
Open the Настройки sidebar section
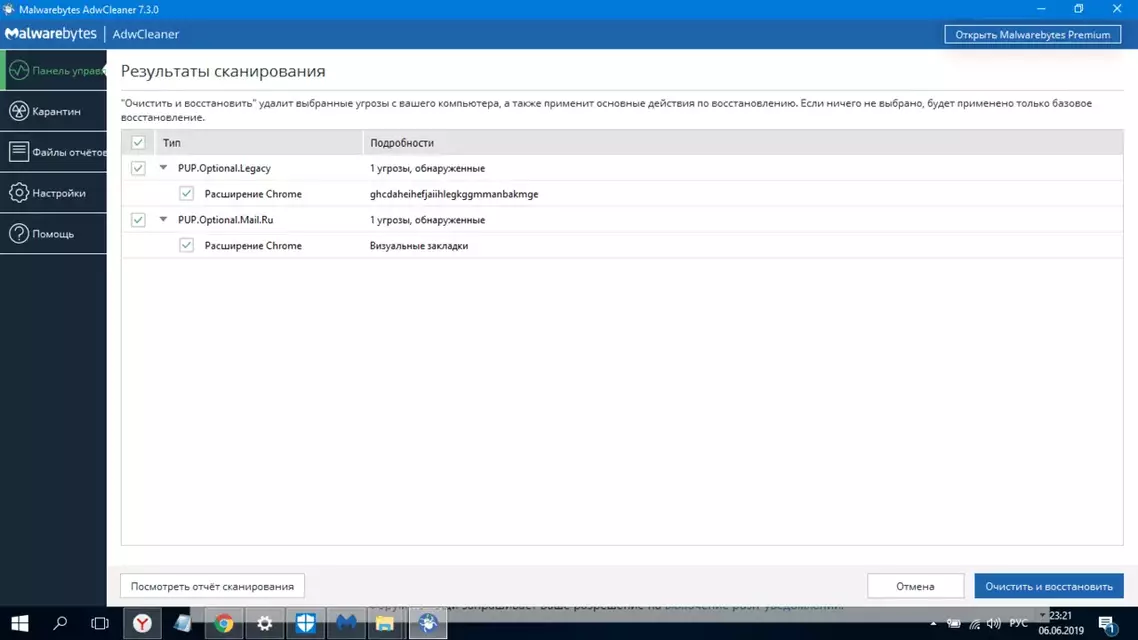[54, 192]
